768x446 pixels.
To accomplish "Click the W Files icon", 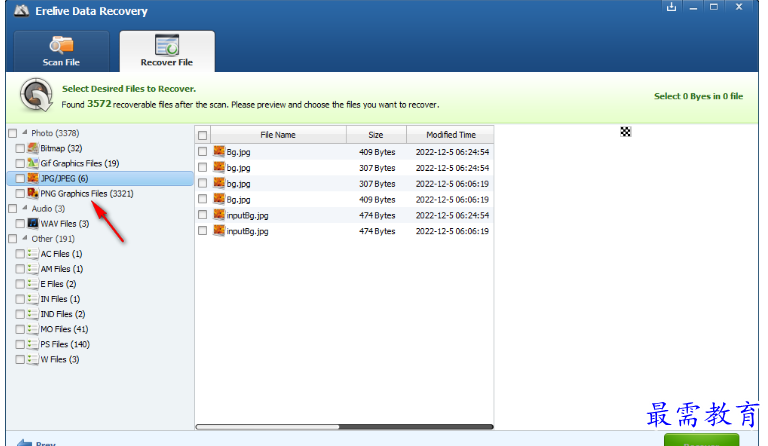I will pyautogui.click(x=33, y=359).
